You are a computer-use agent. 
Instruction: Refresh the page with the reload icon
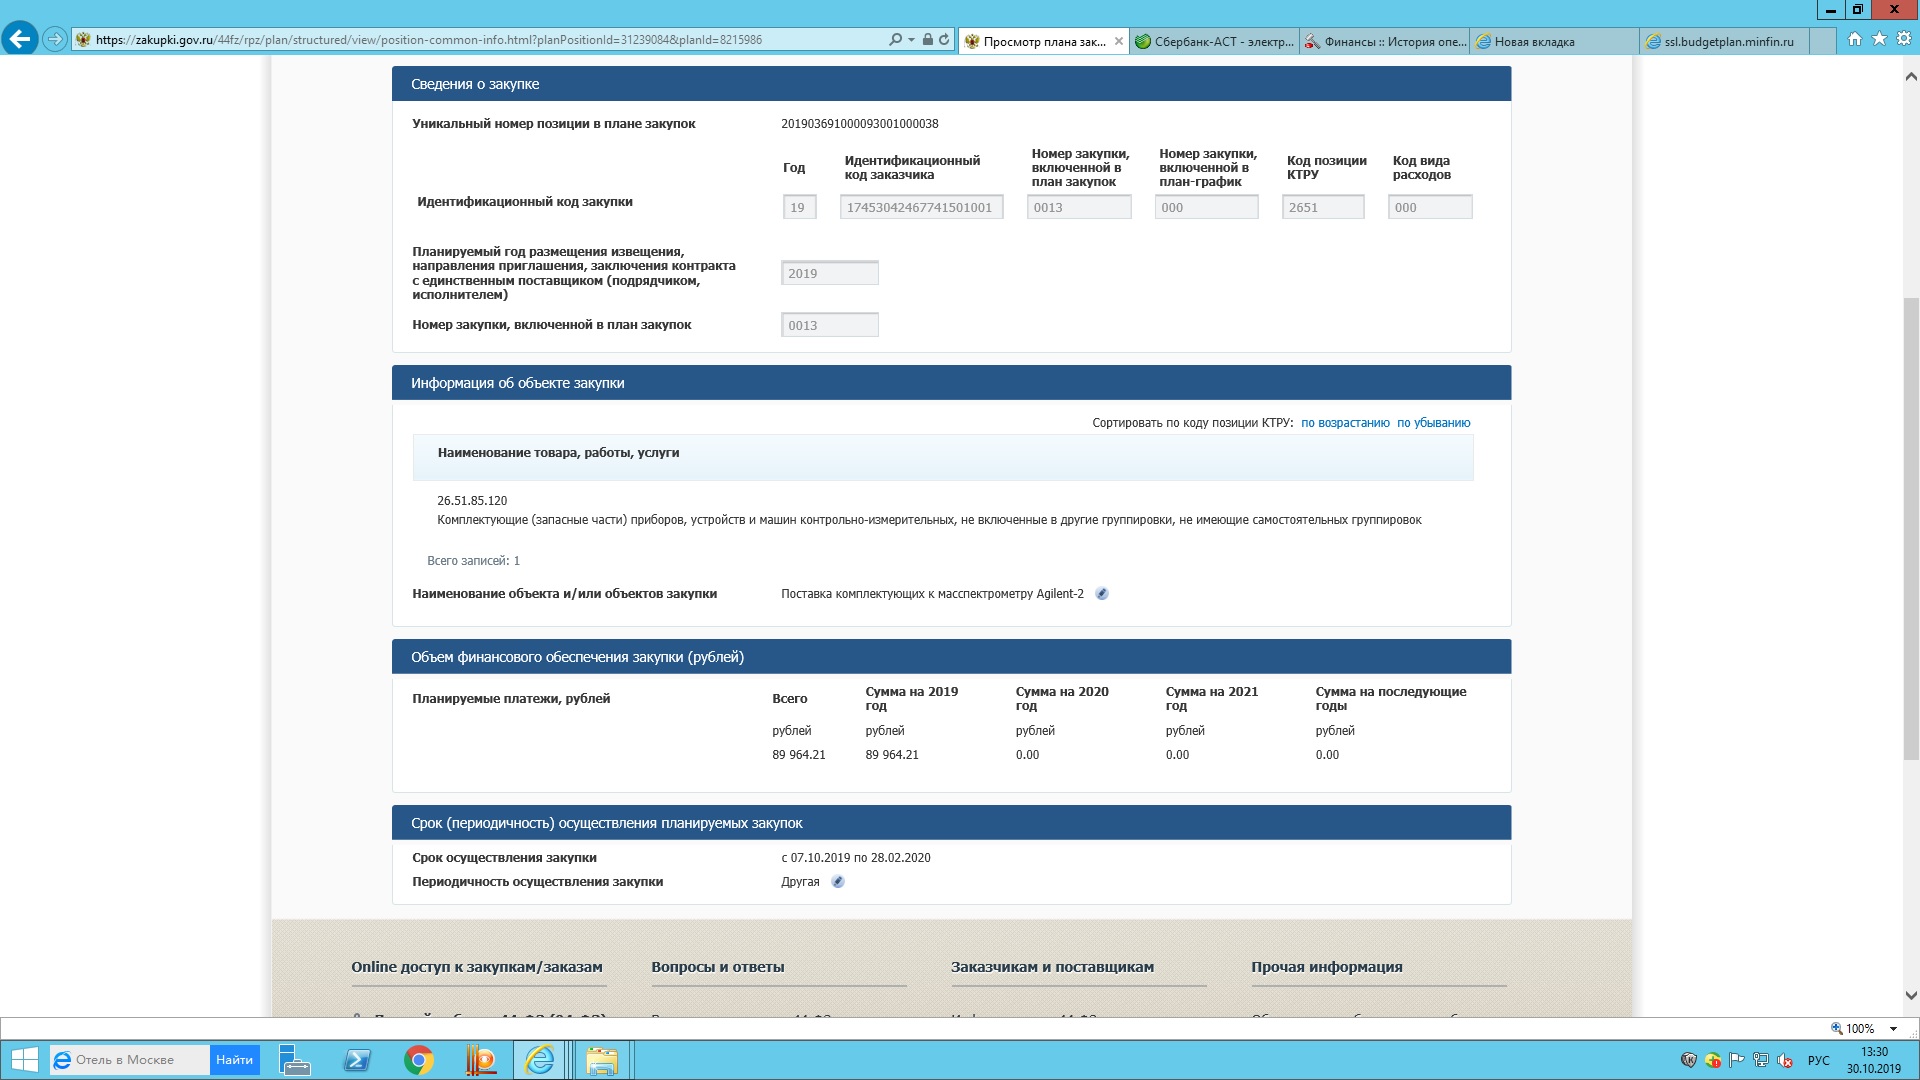tap(944, 40)
